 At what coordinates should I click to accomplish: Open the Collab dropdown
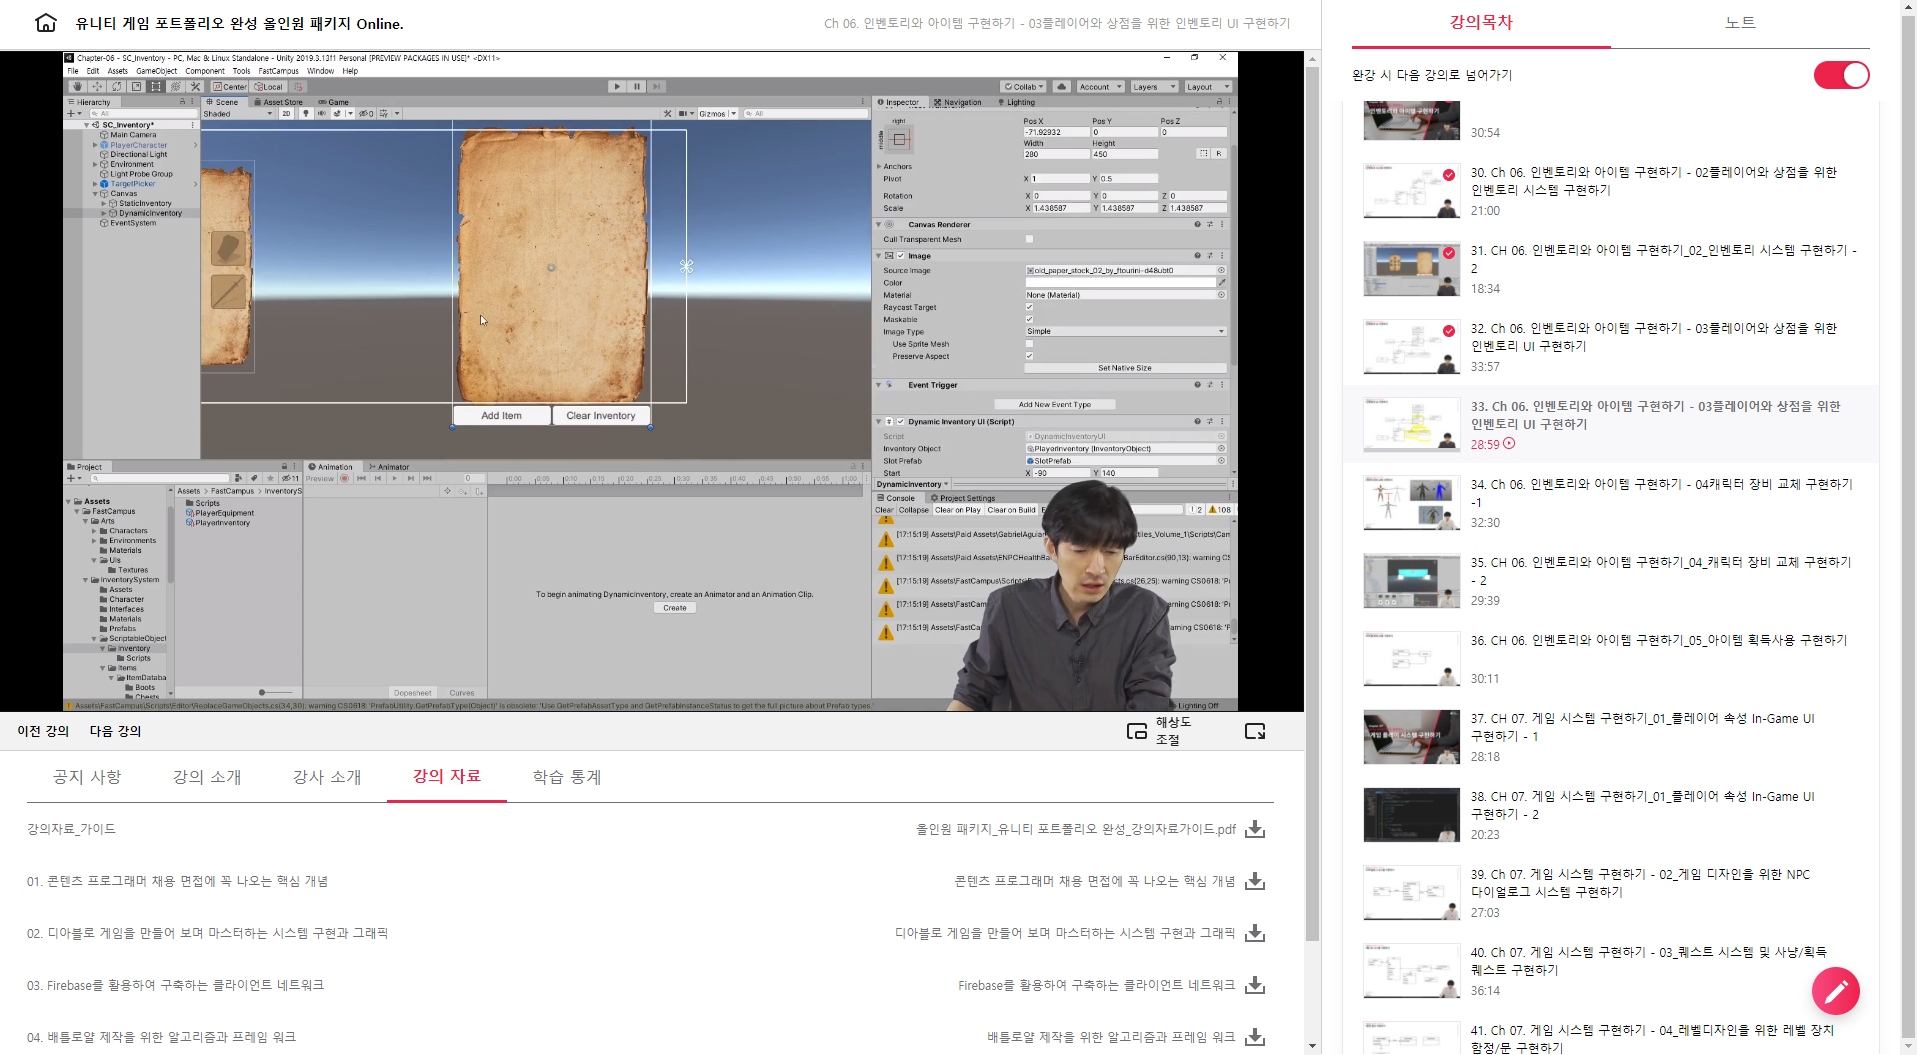(1024, 87)
